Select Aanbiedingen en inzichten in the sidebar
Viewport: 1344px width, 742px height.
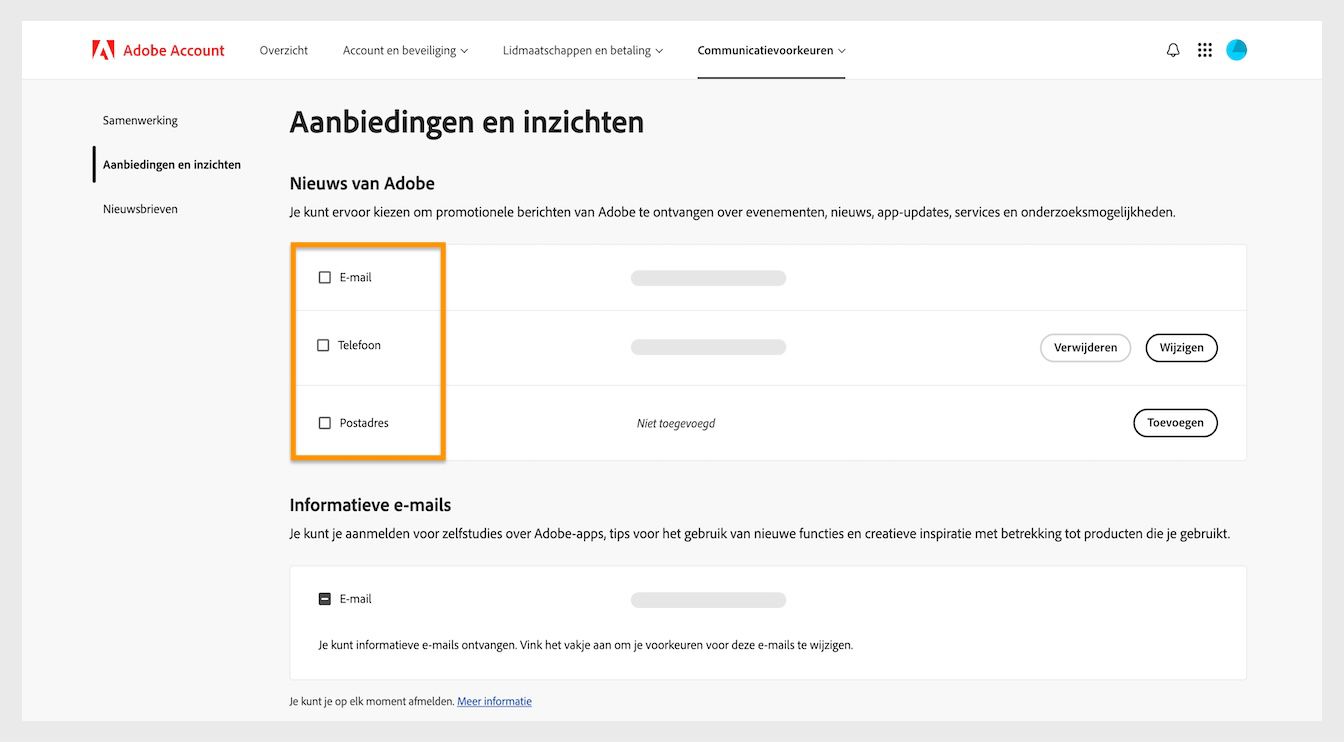pyautogui.click(x=172, y=164)
